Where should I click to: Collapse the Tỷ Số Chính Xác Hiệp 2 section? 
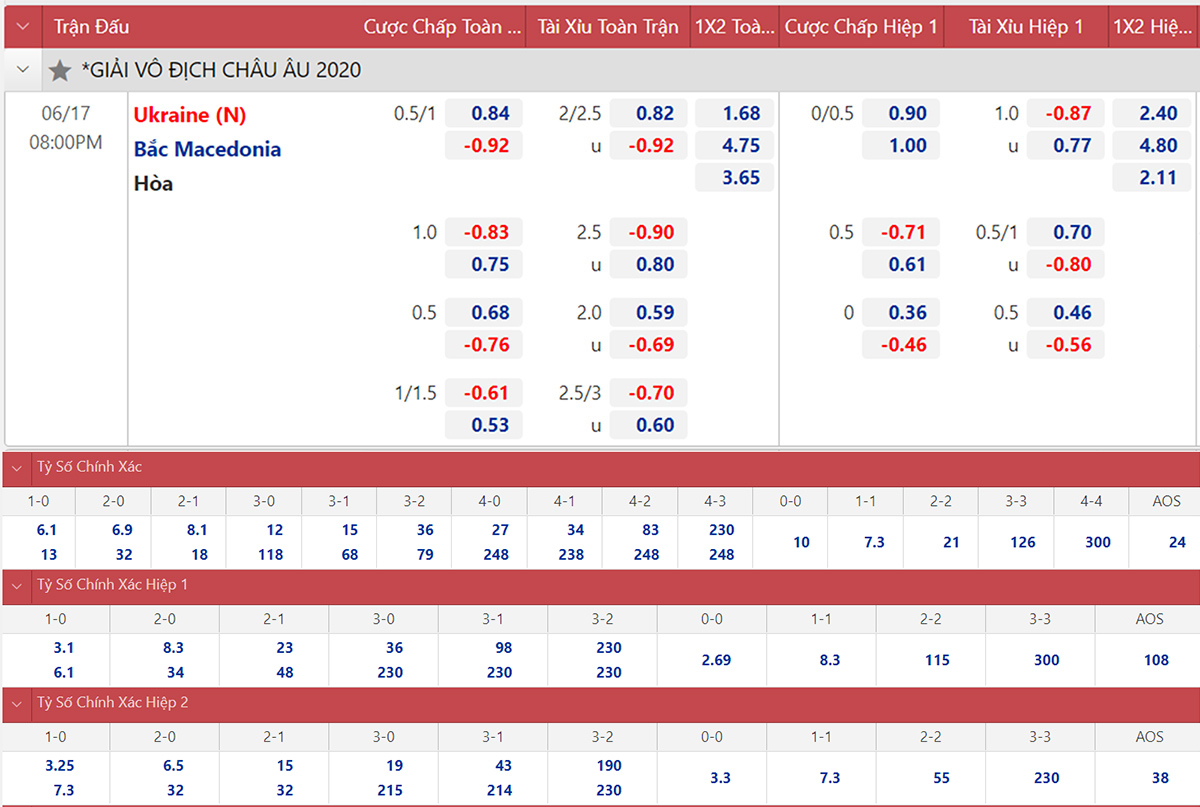click(x=17, y=703)
